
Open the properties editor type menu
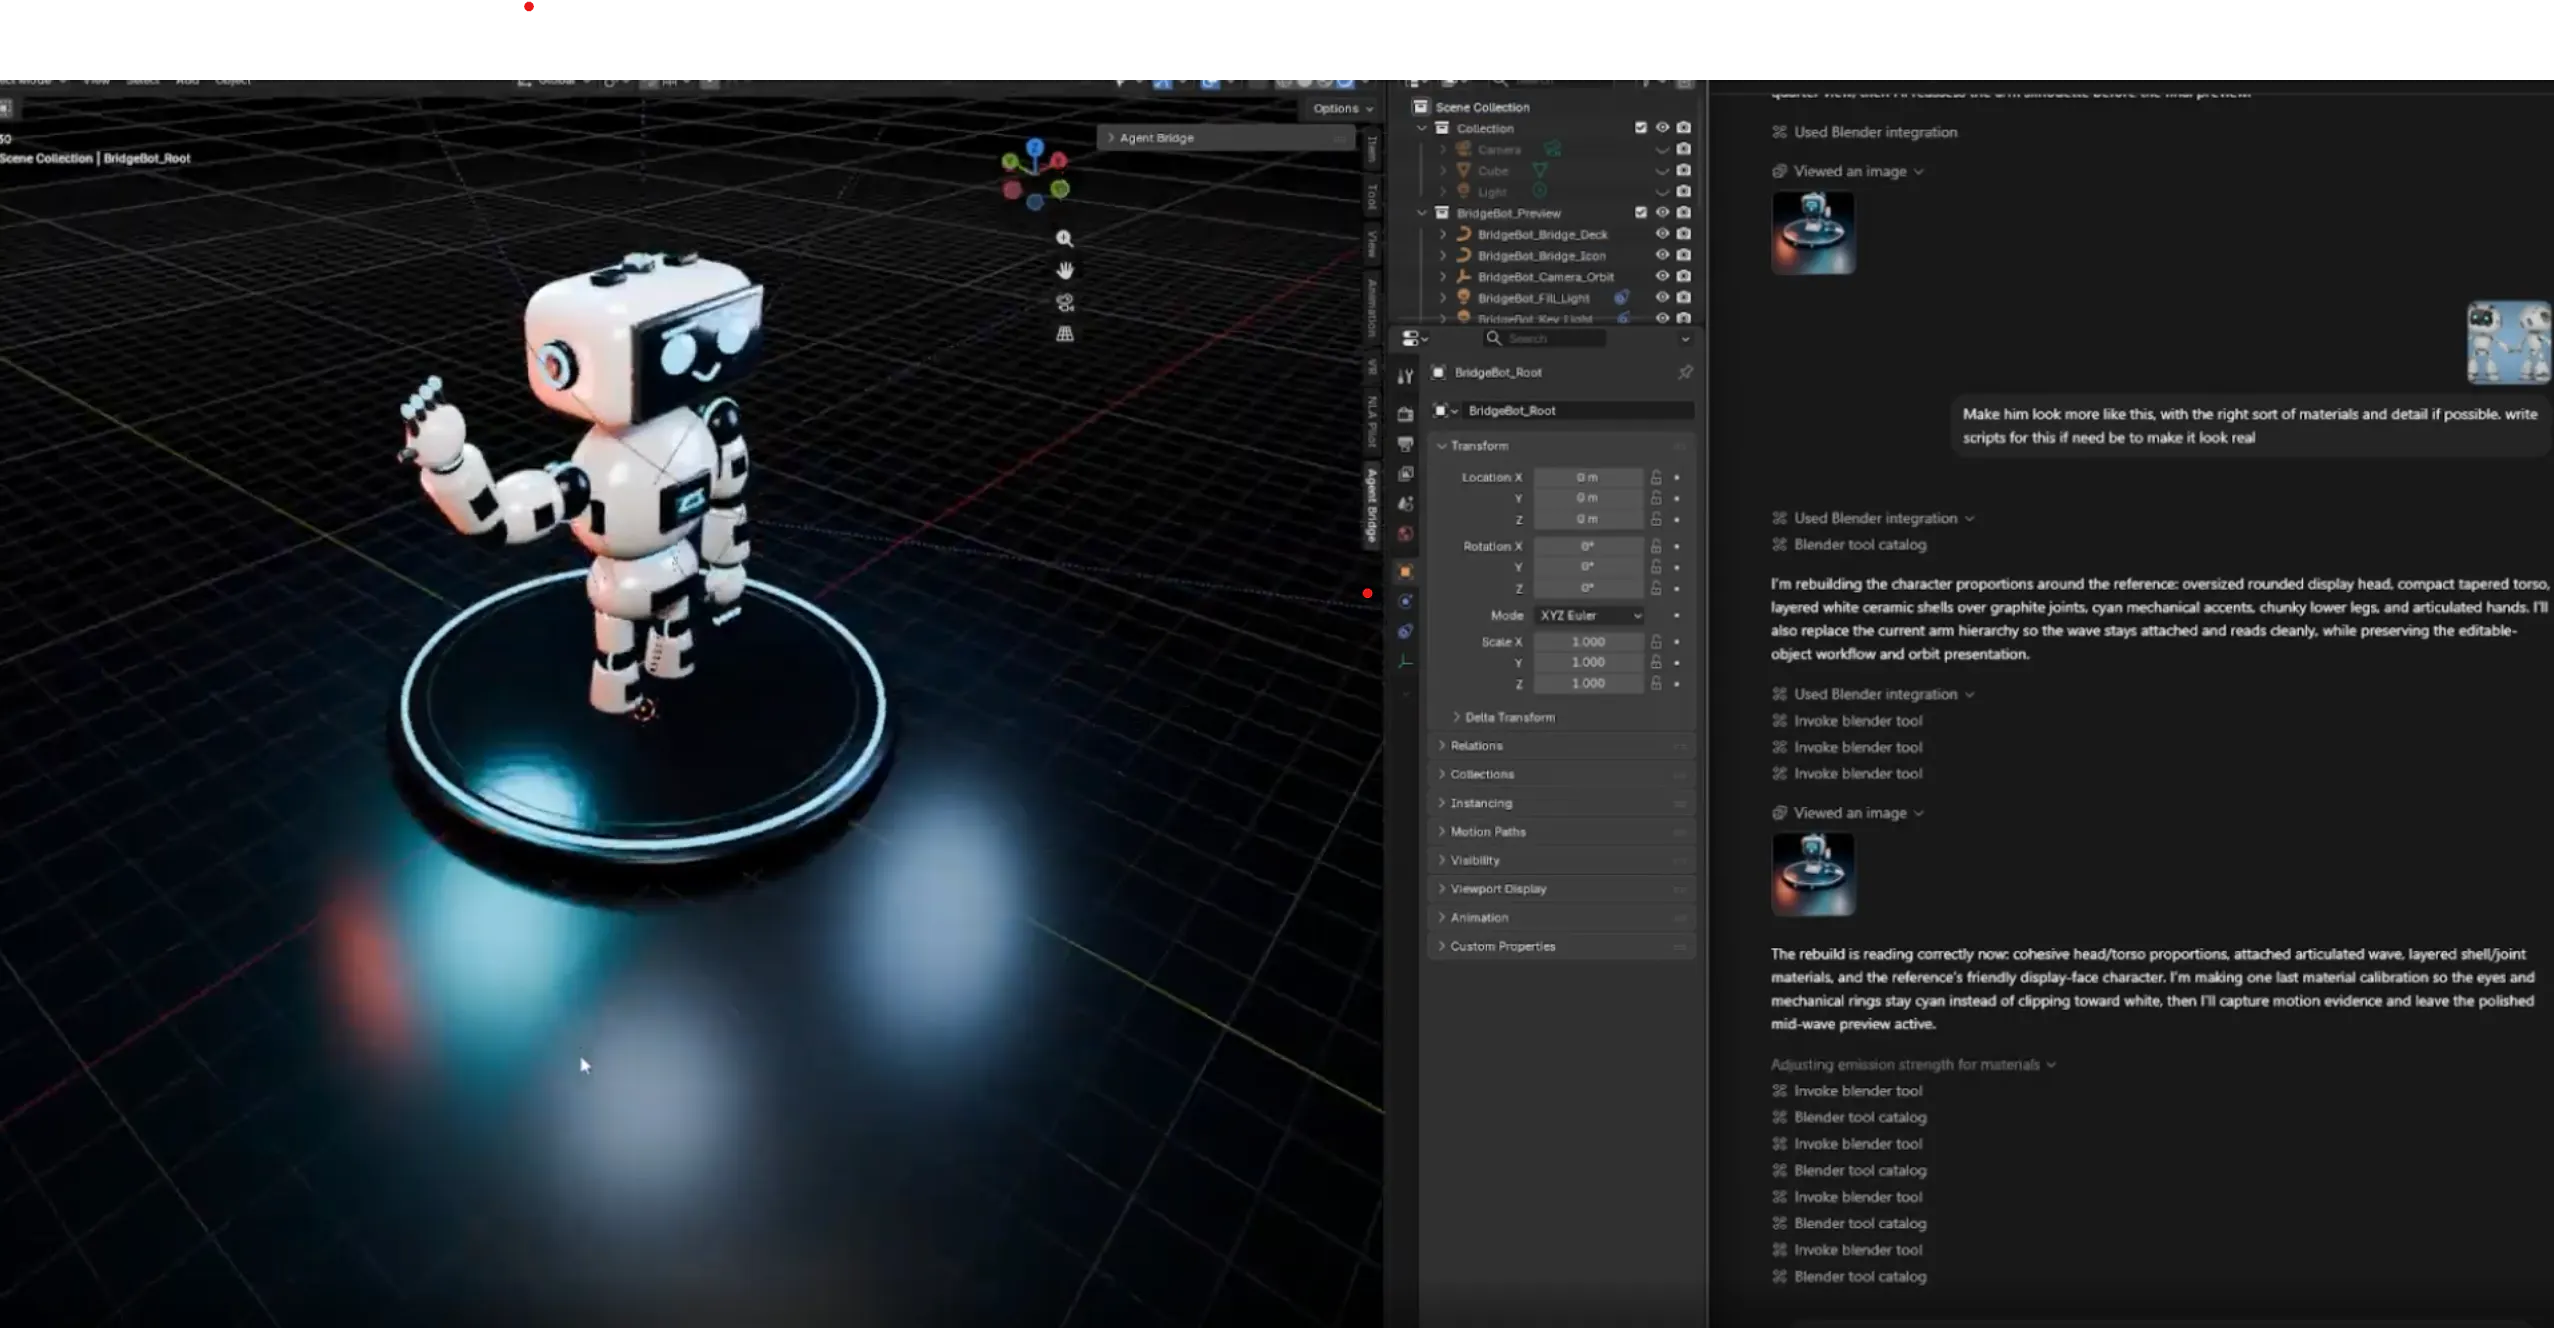tap(1414, 339)
